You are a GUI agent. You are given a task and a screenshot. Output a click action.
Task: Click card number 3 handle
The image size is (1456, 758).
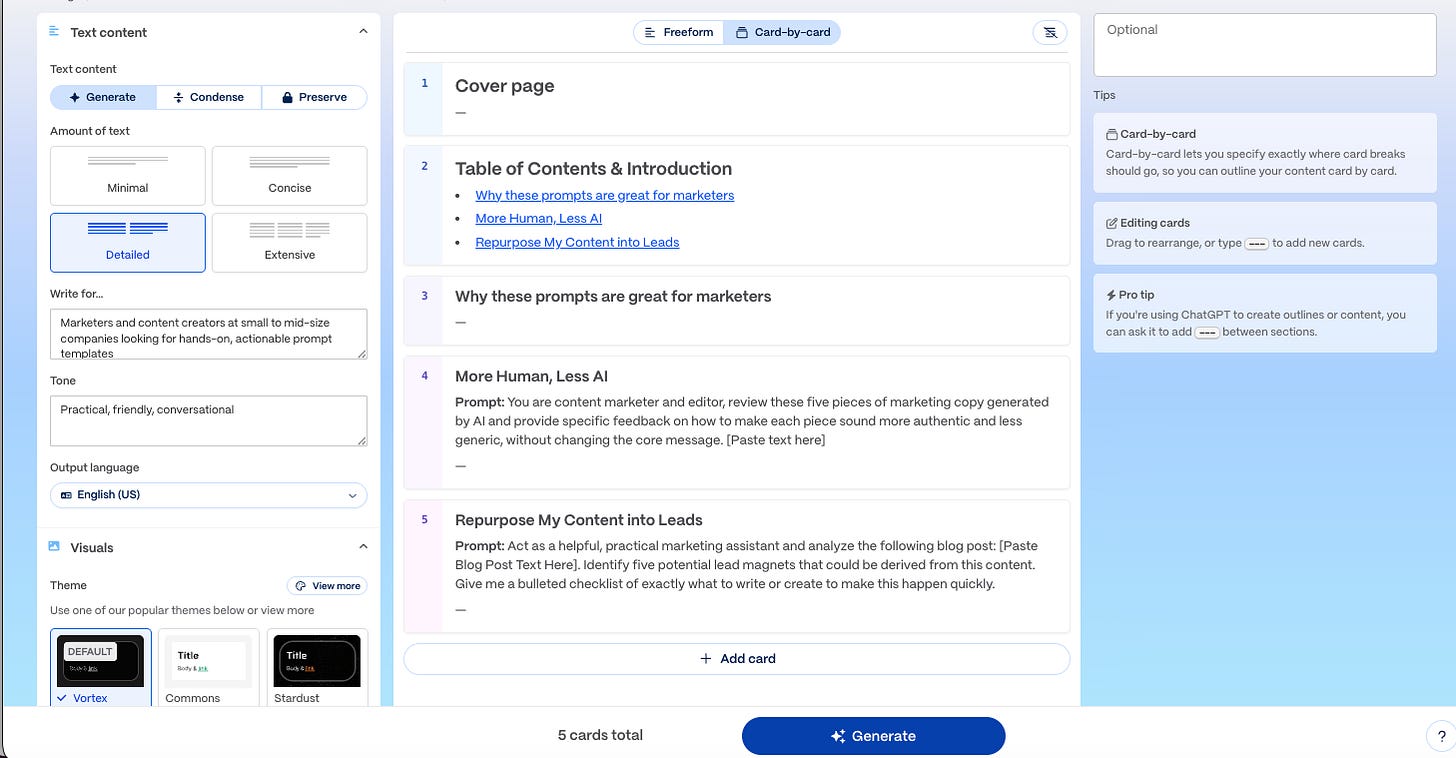tap(424, 311)
